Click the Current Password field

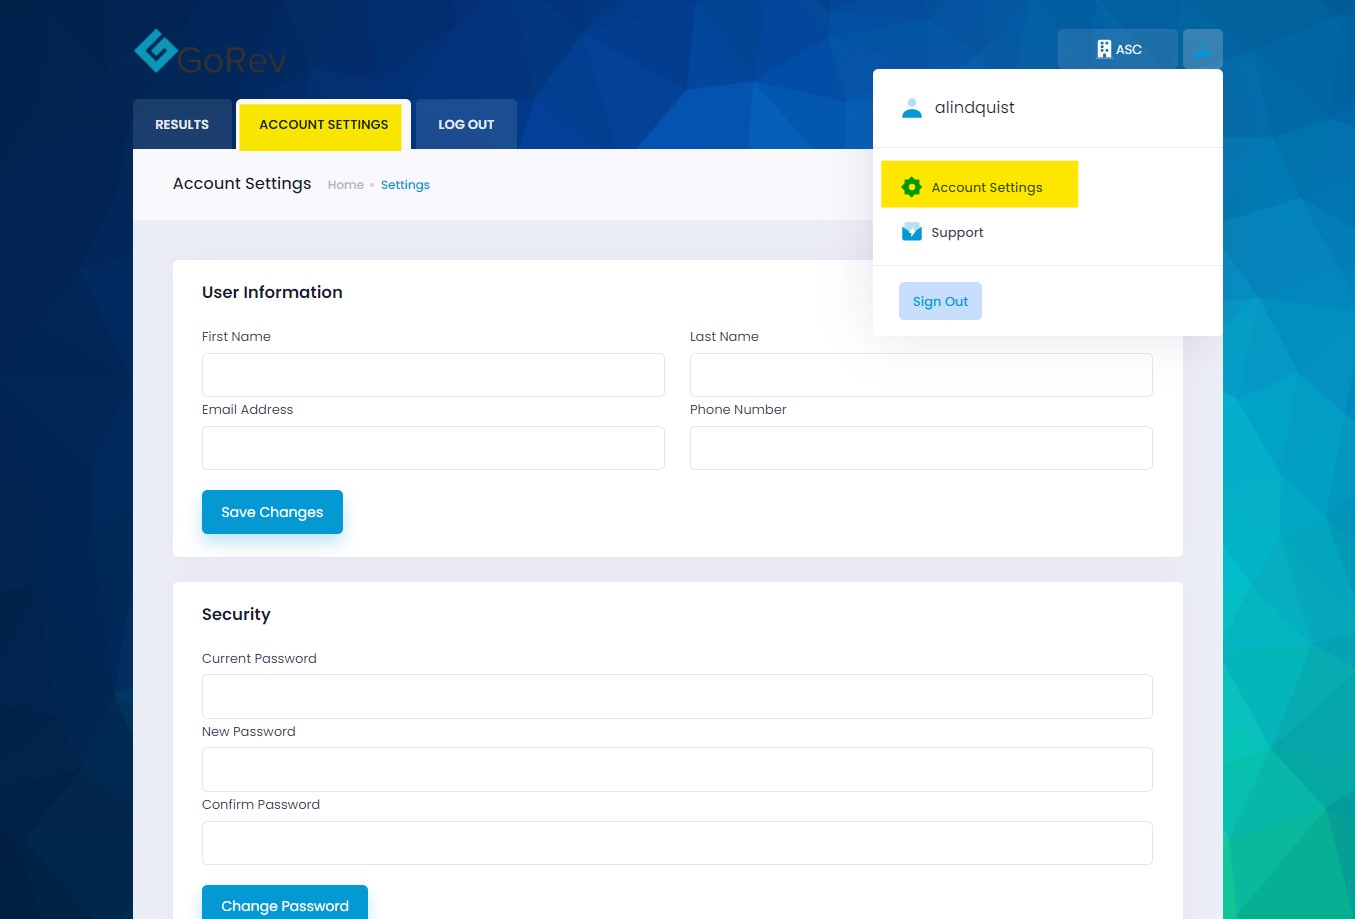tap(677, 696)
